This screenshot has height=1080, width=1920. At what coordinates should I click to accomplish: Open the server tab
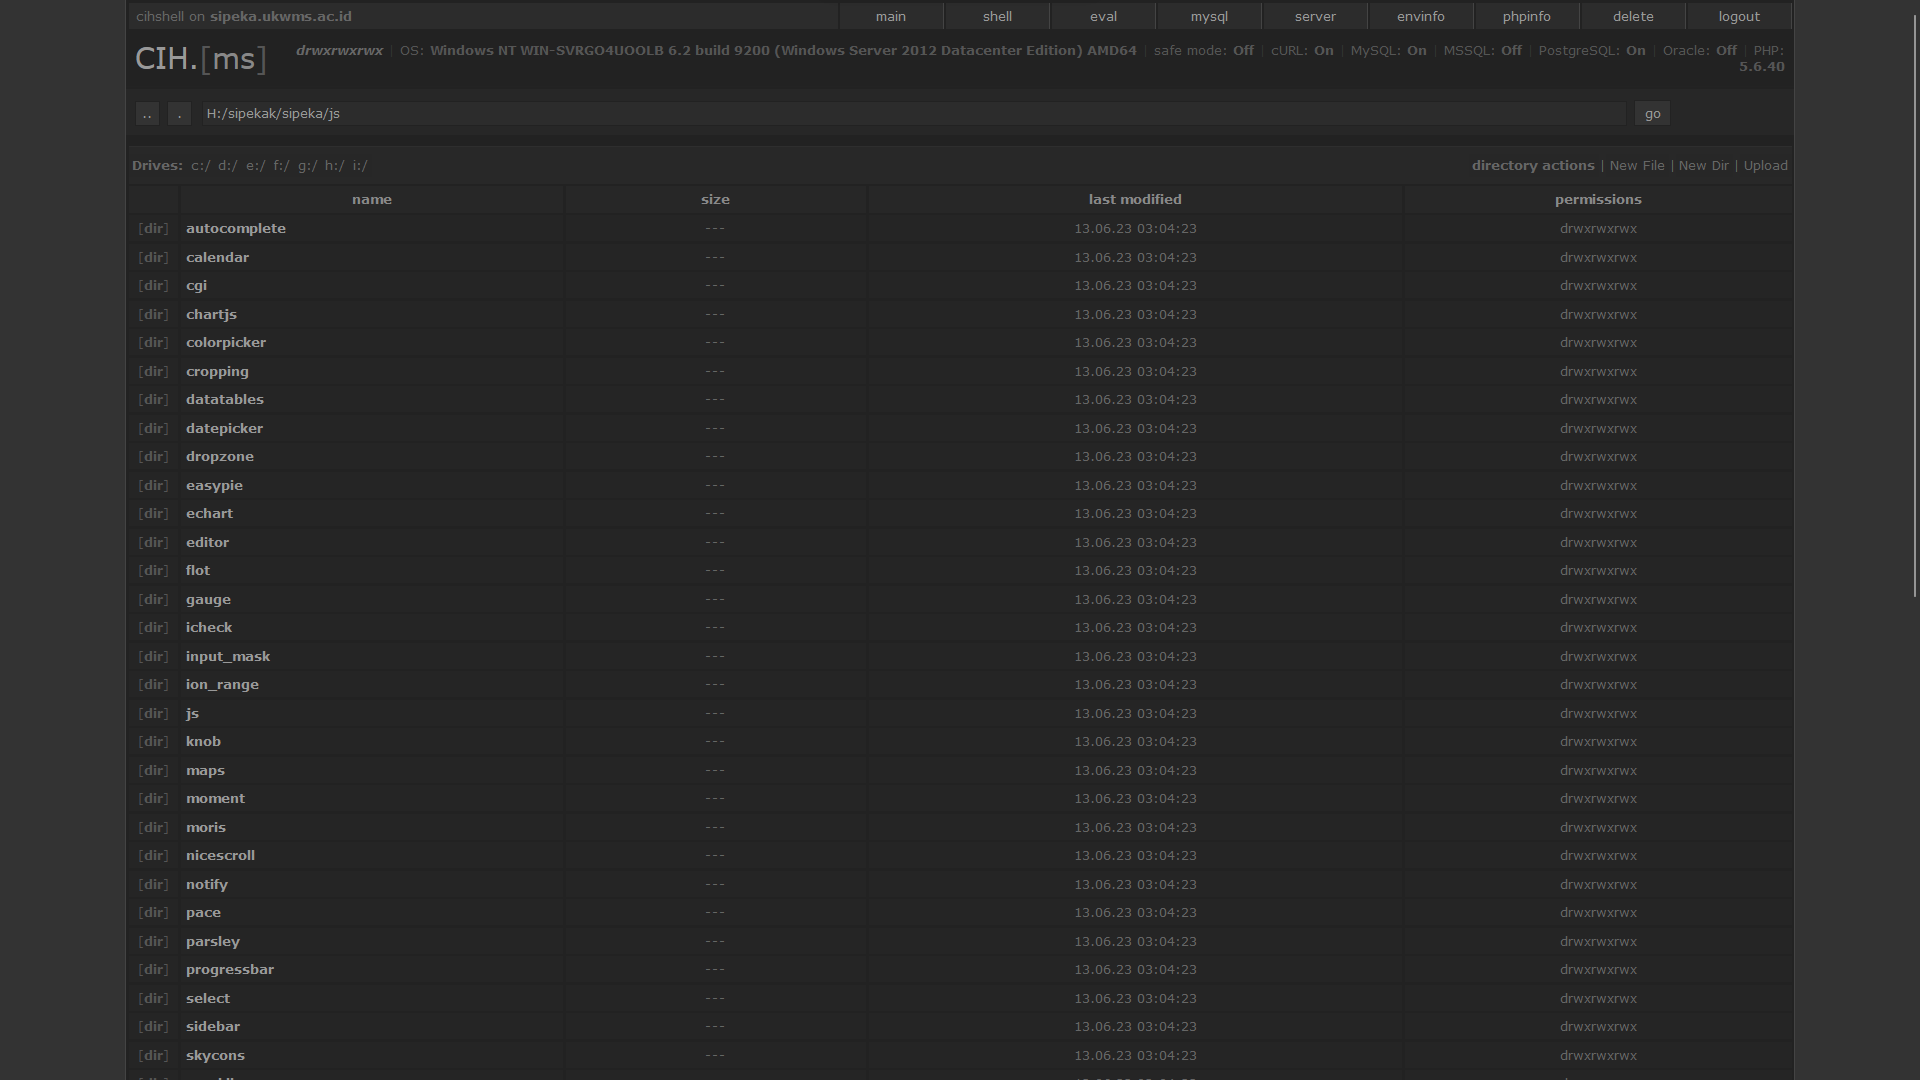(1315, 16)
